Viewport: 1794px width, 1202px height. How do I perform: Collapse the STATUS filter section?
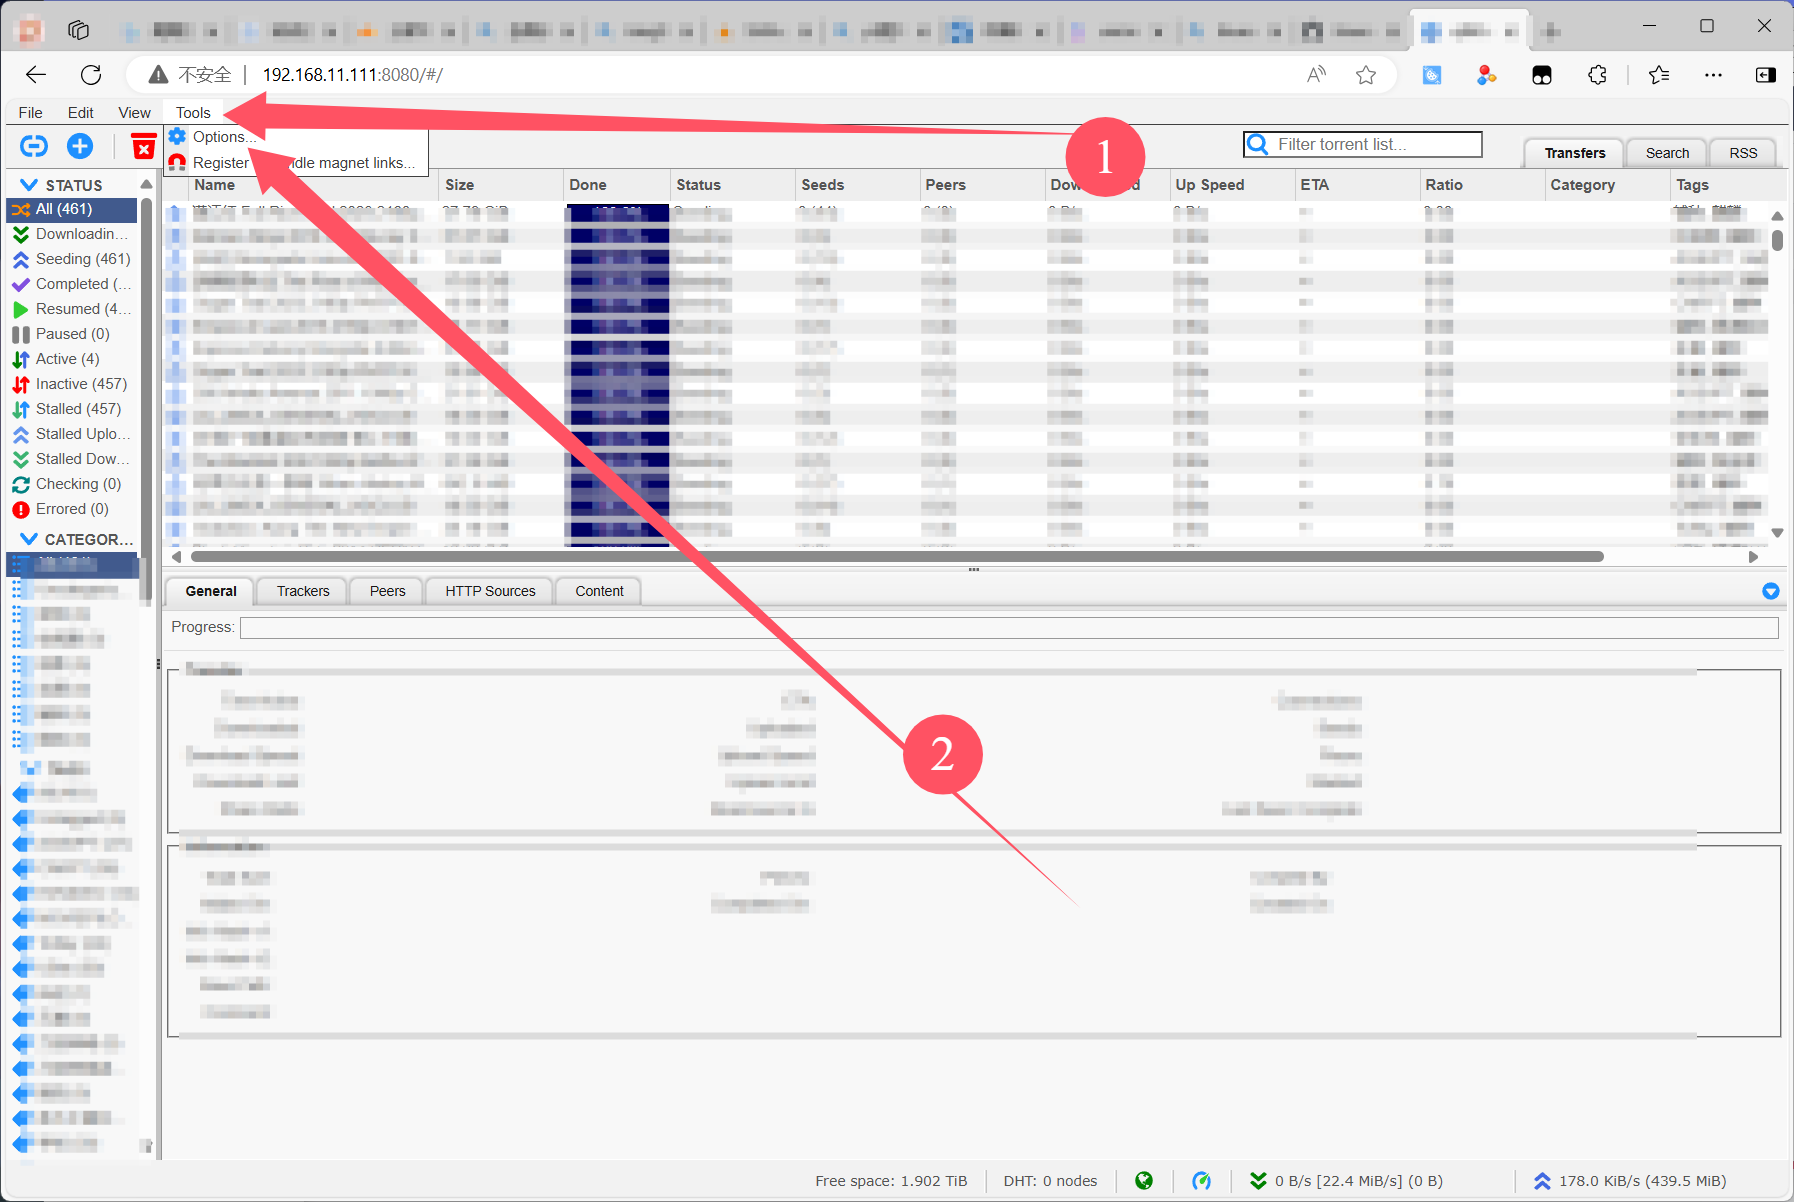click(29, 185)
